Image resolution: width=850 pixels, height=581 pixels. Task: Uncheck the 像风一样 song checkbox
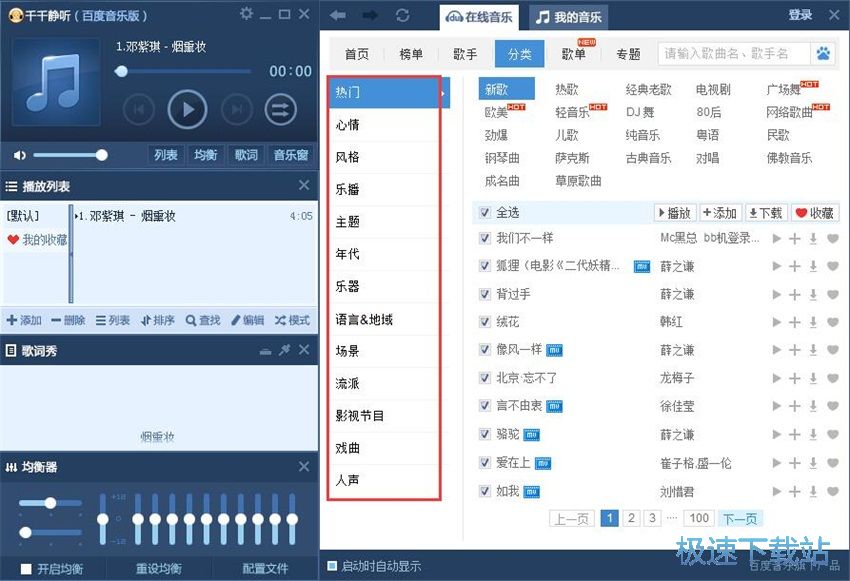[x=485, y=350]
